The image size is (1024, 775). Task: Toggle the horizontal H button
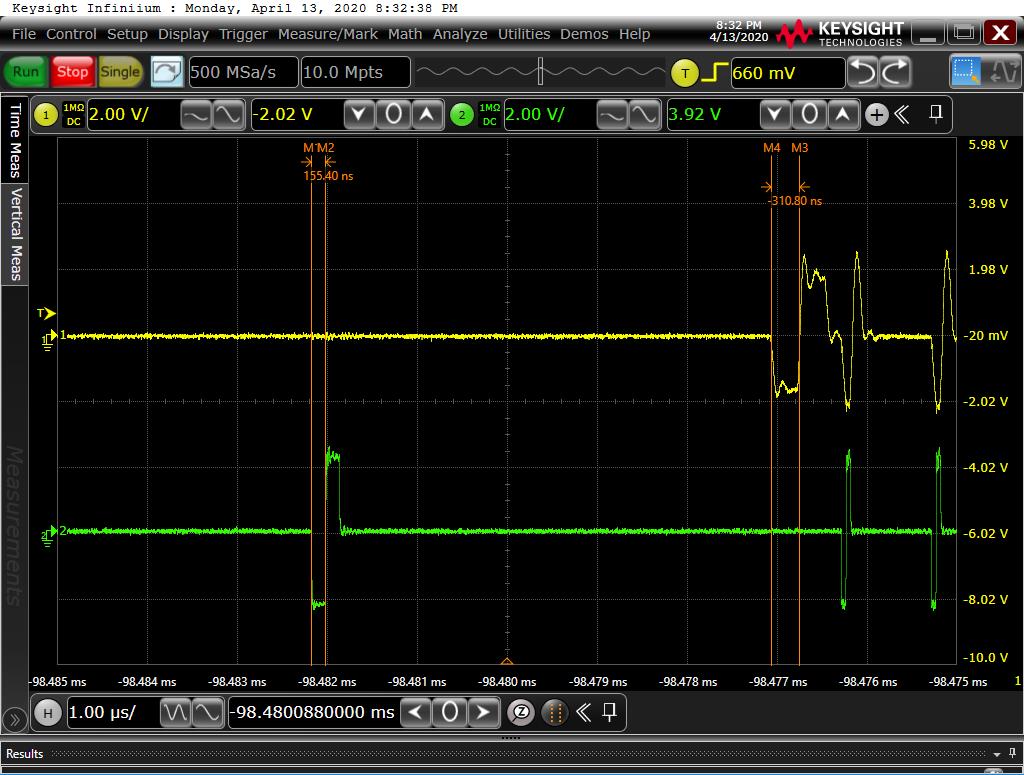pyautogui.click(x=47, y=713)
